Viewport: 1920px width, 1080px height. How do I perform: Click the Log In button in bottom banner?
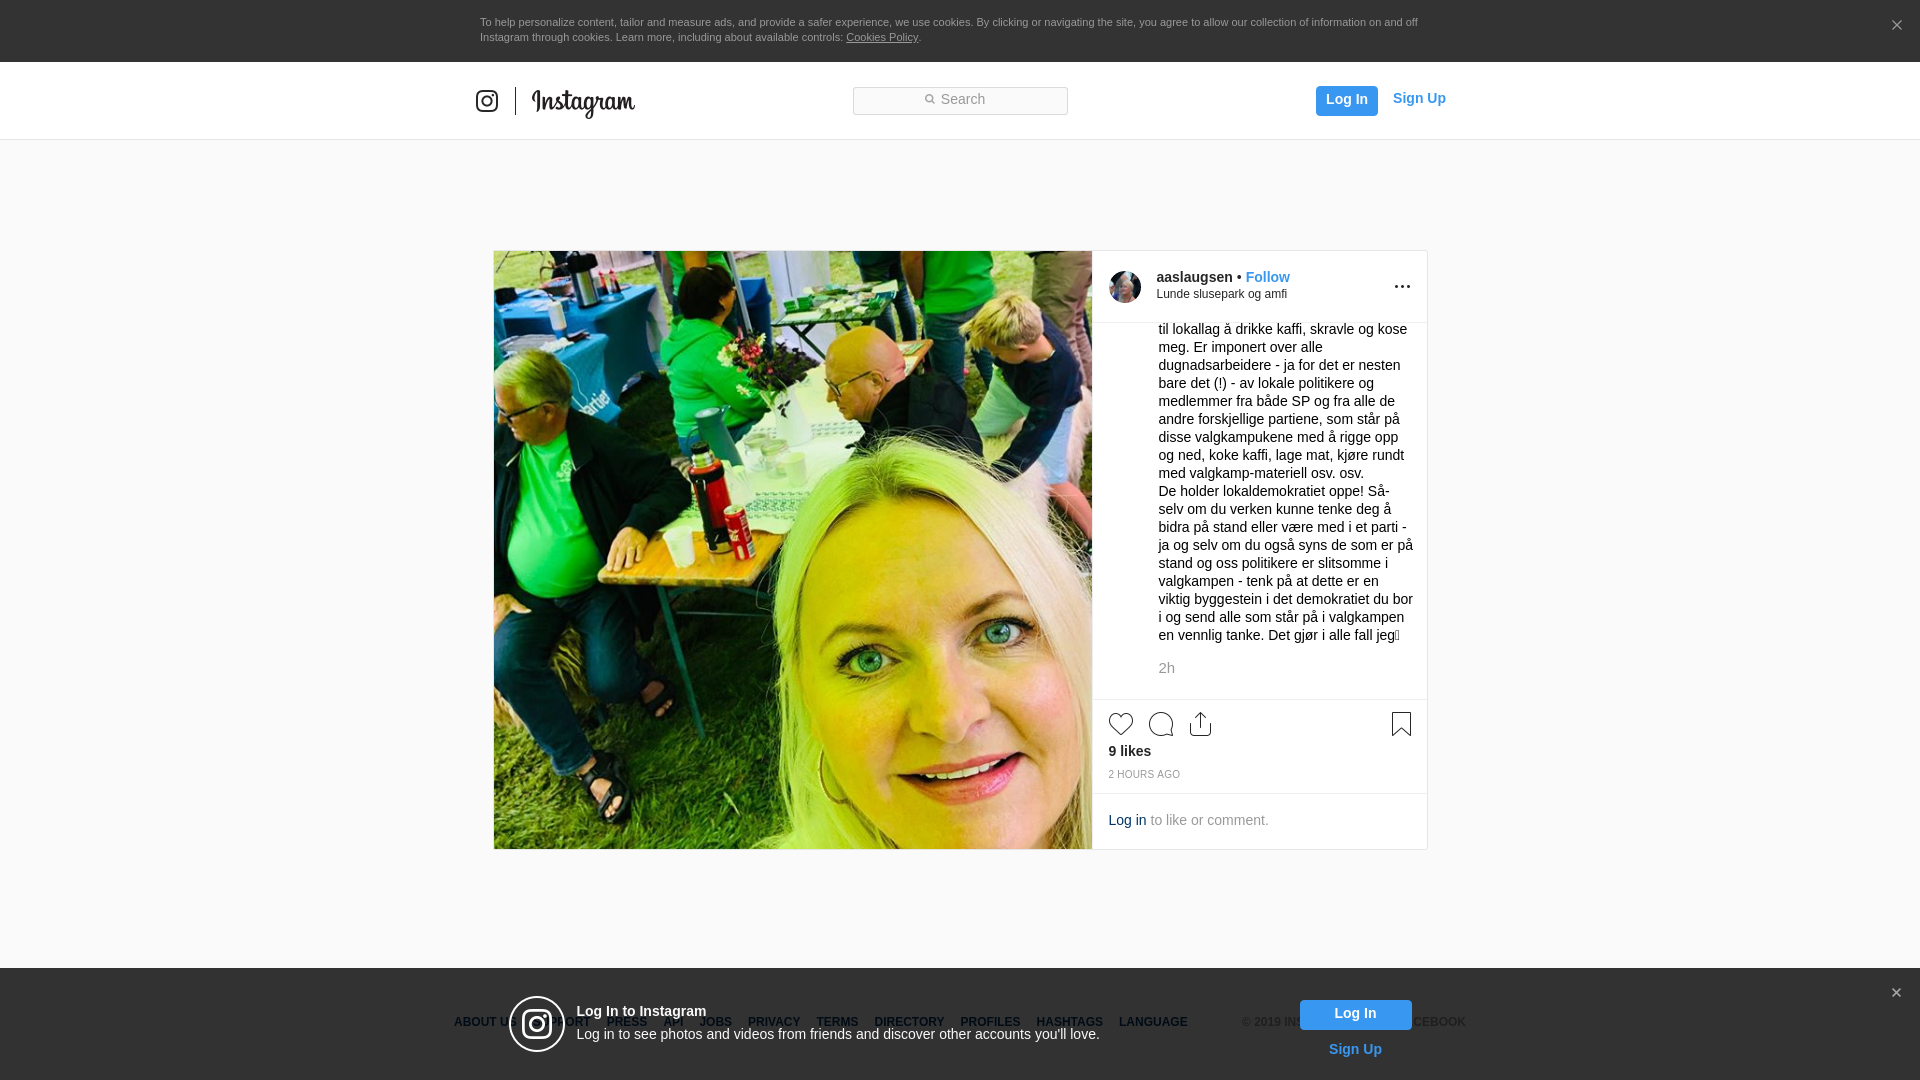(1355, 1015)
